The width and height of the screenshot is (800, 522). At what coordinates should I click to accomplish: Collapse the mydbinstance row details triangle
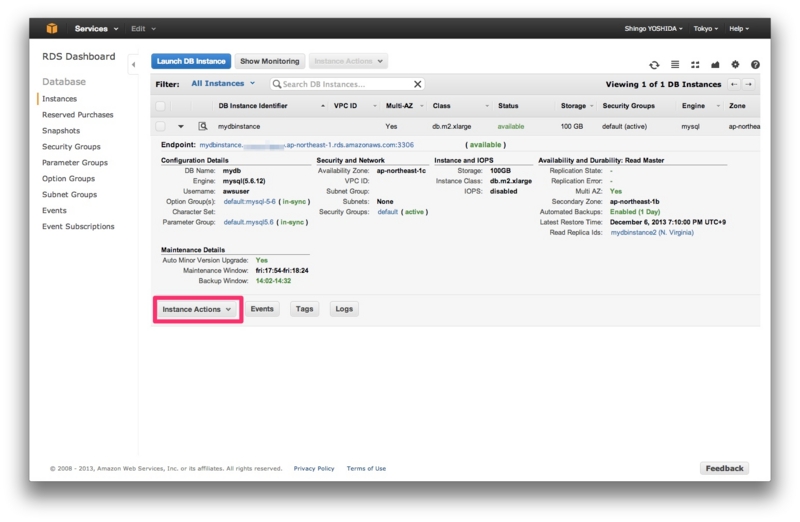(x=181, y=127)
